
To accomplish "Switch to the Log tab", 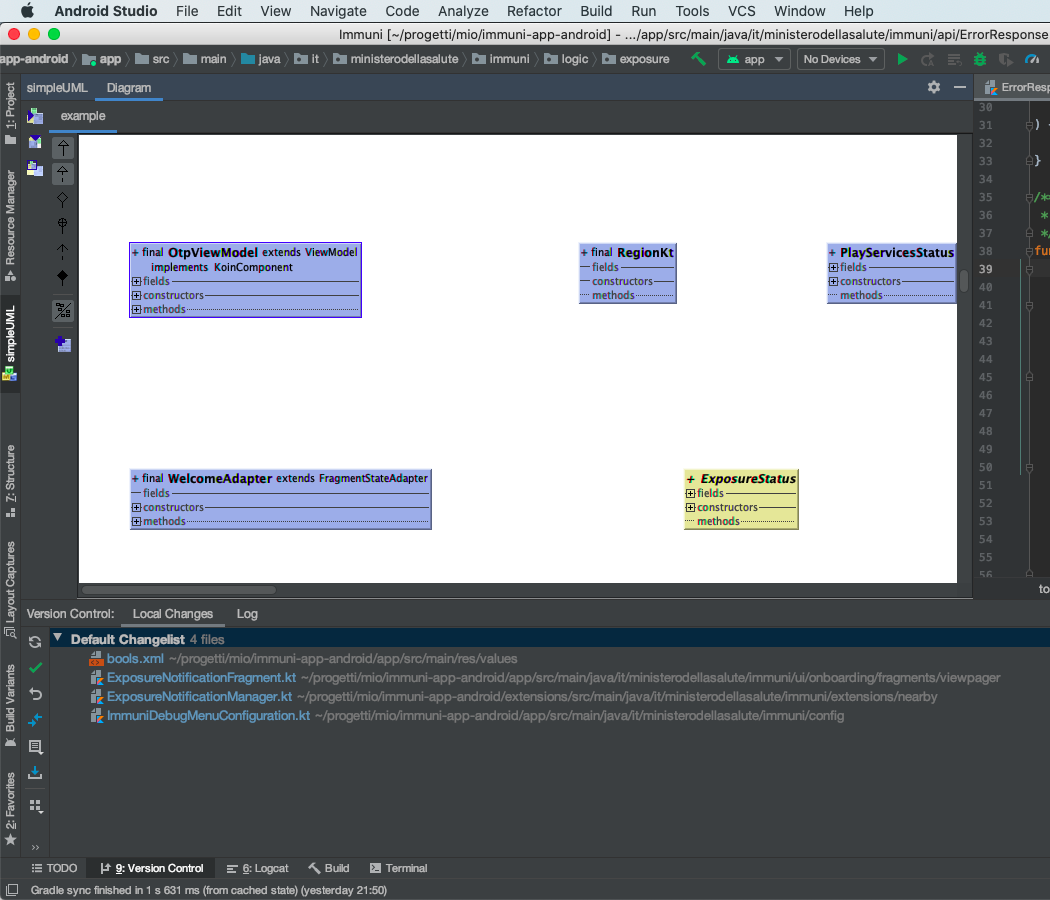I will coord(247,614).
